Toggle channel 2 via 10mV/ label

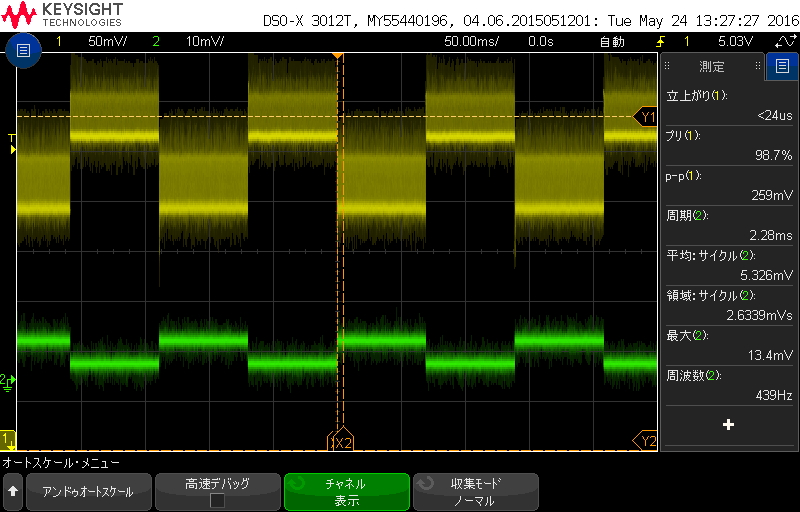point(204,42)
